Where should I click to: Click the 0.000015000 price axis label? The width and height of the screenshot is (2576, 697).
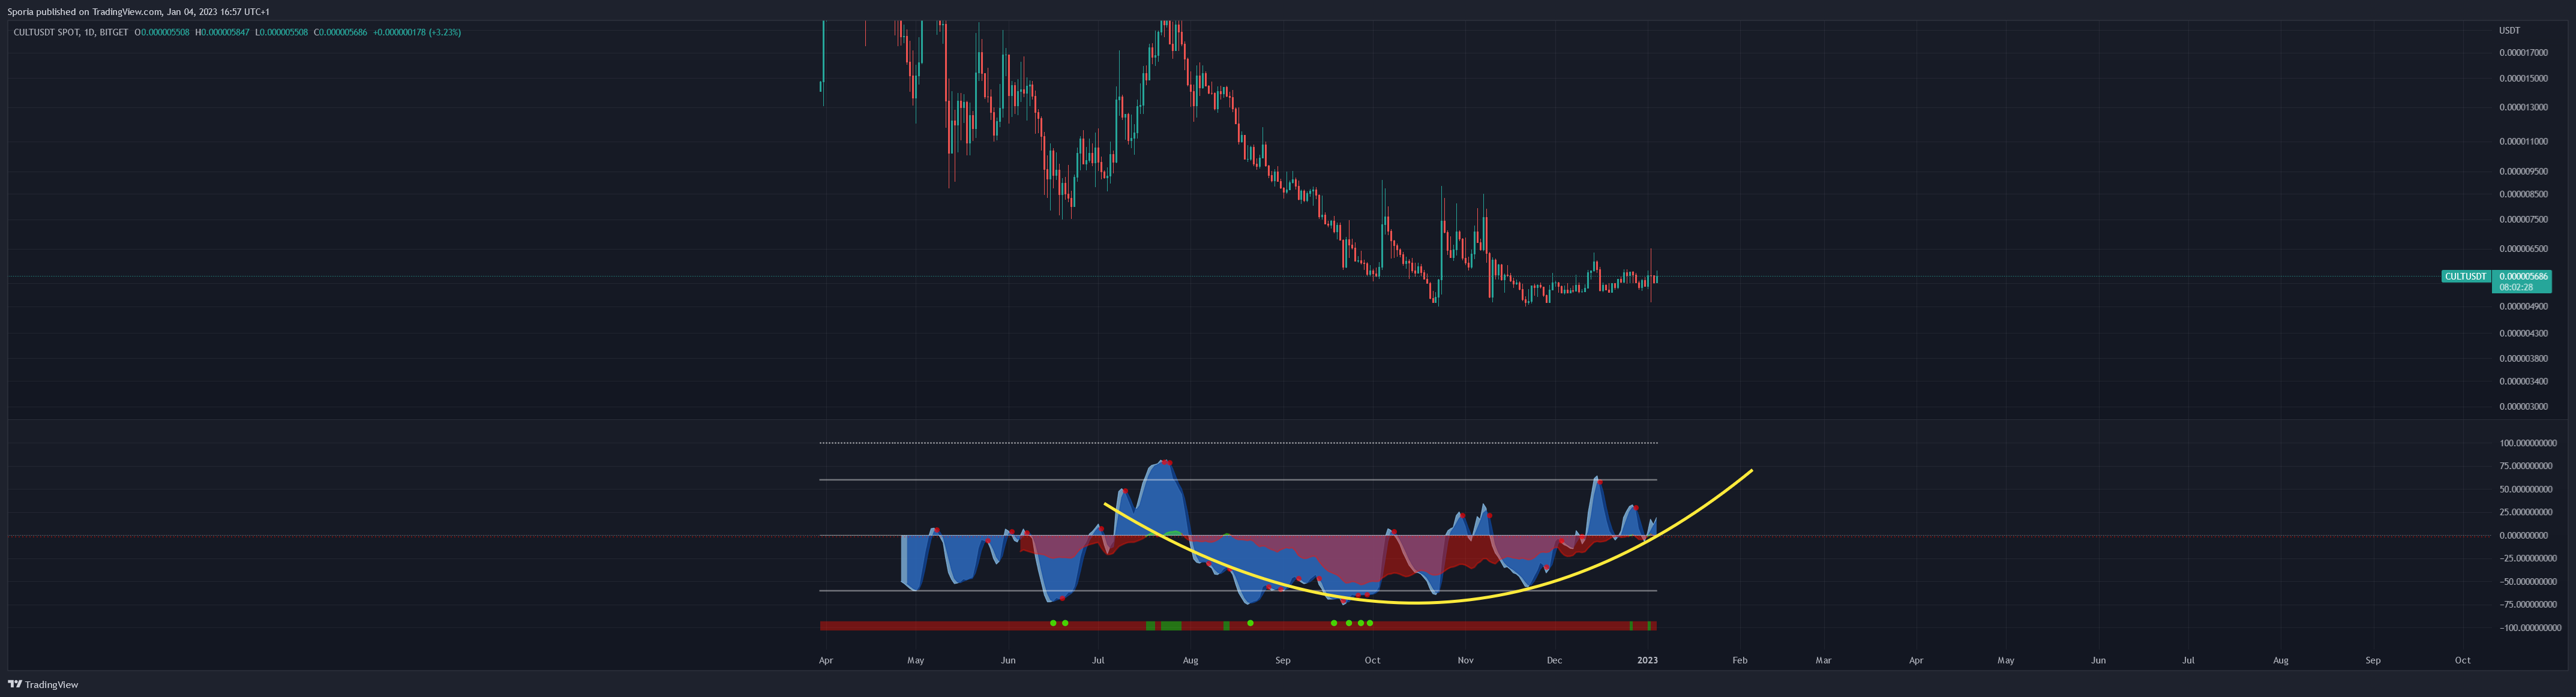pos(2524,79)
